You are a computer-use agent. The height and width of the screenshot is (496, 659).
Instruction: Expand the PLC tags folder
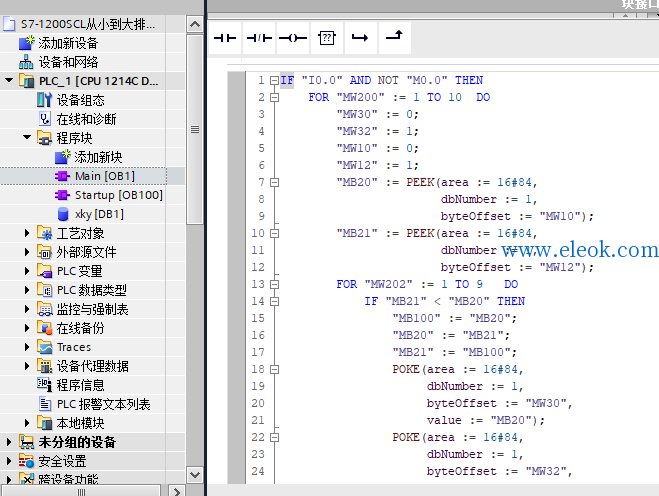[27, 271]
